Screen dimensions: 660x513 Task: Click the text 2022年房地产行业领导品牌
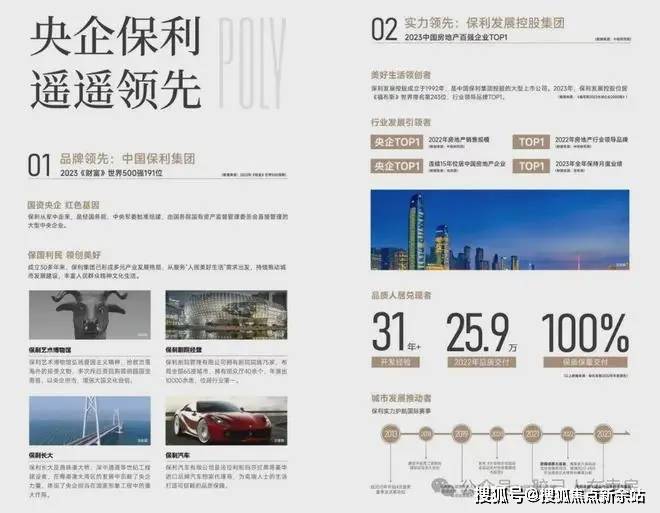point(591,140)
